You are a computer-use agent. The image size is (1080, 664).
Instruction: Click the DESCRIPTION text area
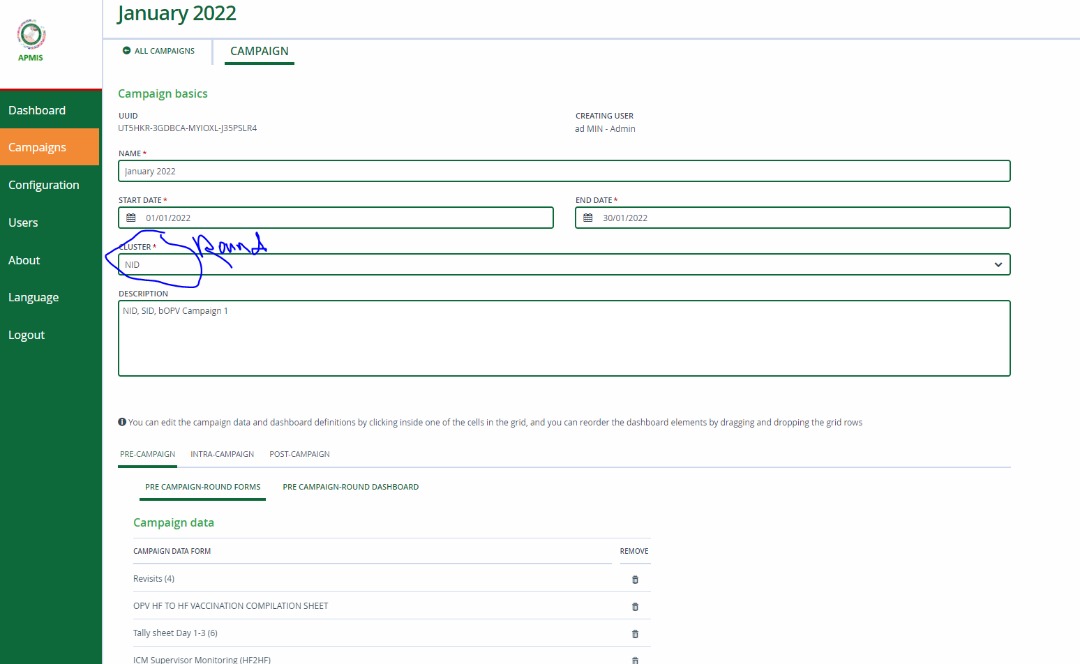pos(560,337)
